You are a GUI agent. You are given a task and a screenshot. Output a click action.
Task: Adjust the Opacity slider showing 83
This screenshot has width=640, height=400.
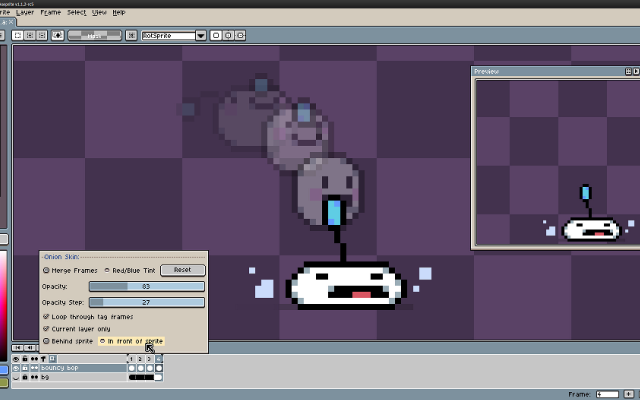tap(147, 287)
